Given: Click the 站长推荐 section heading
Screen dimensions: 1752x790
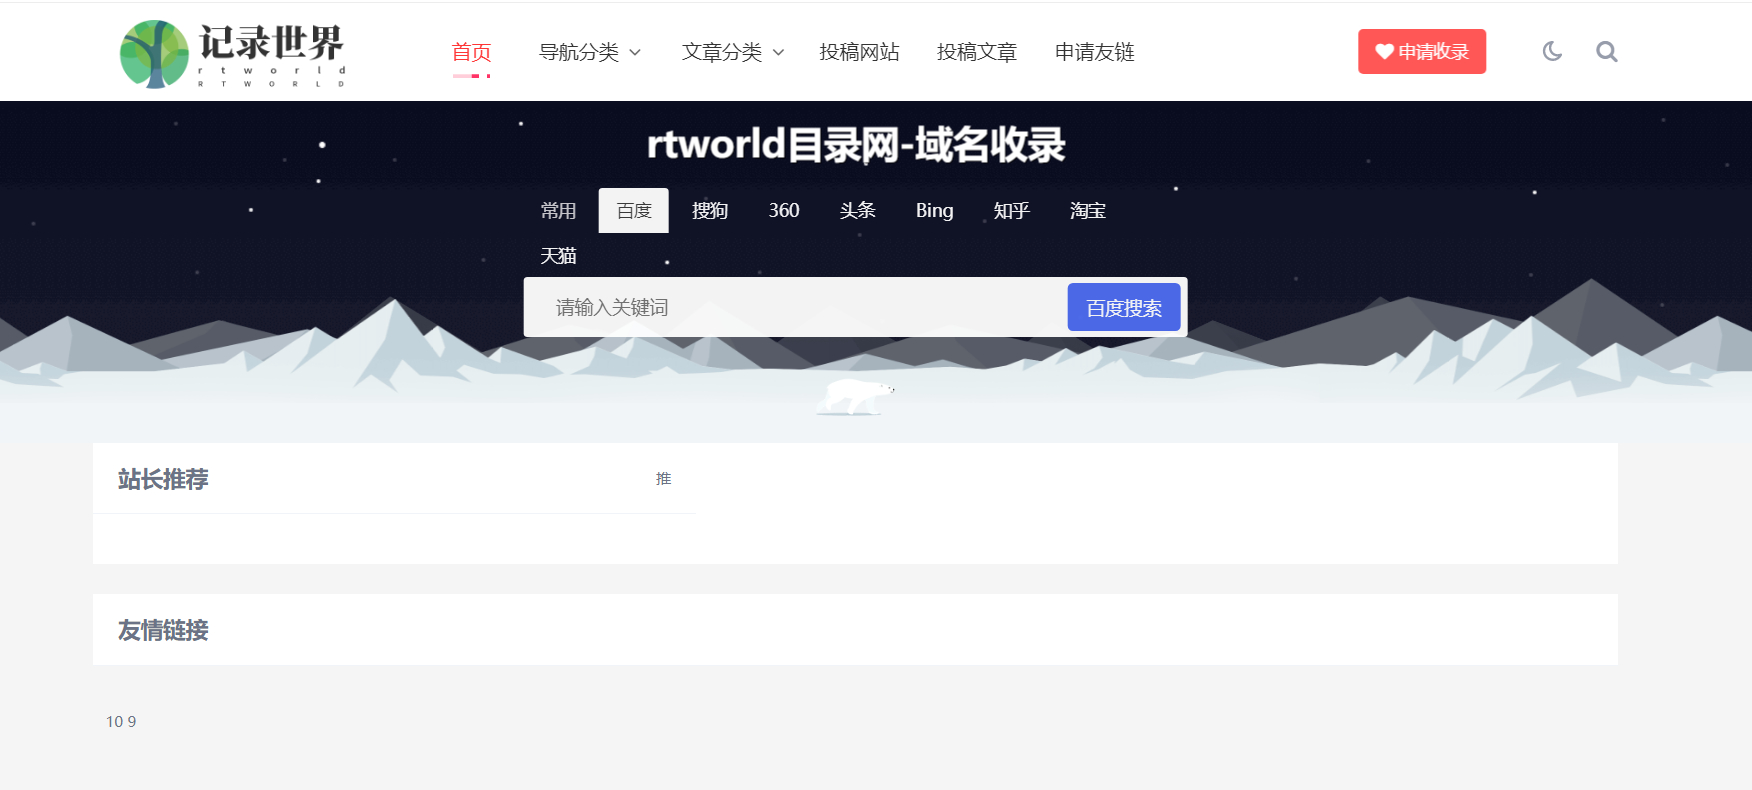Looking at the screenshot, I should [163, 480].
